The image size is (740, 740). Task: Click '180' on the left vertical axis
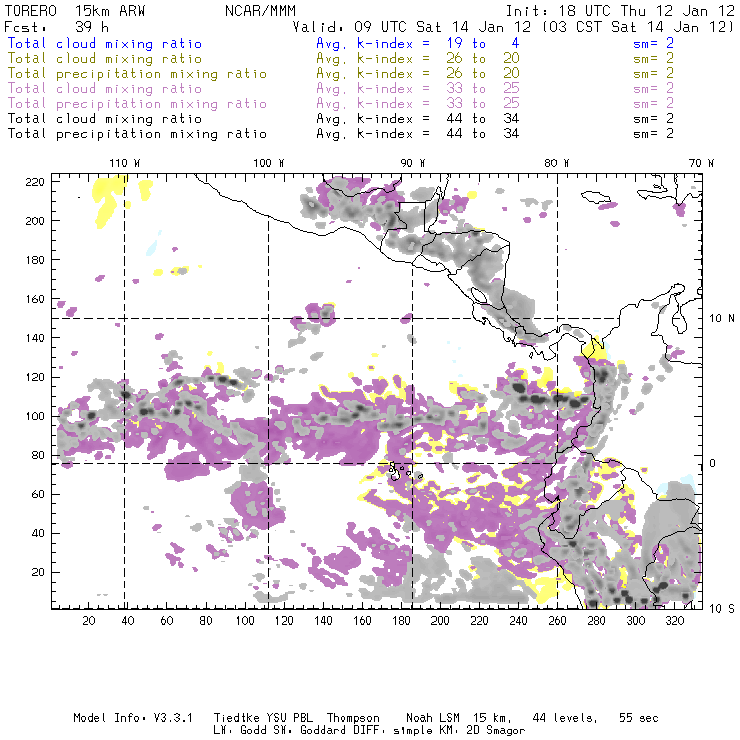(35, 260)
